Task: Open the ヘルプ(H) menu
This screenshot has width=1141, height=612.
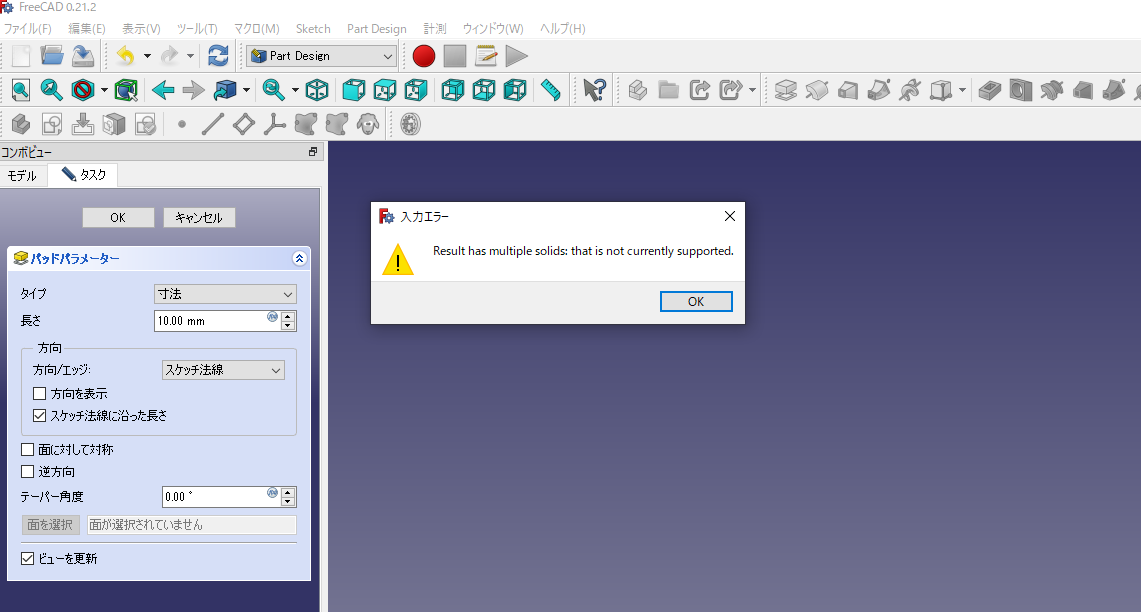Action: coord(562,28)
